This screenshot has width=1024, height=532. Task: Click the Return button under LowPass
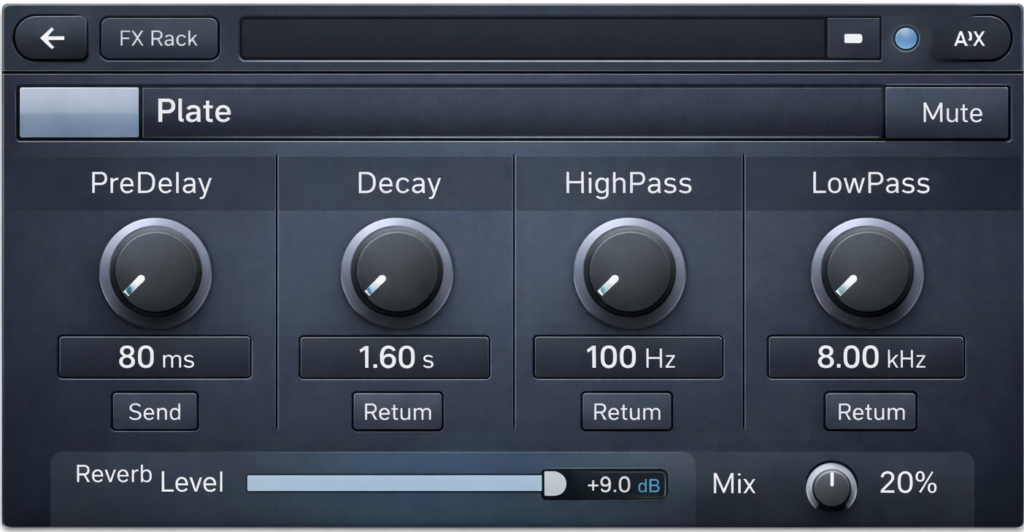pos(871,411)
